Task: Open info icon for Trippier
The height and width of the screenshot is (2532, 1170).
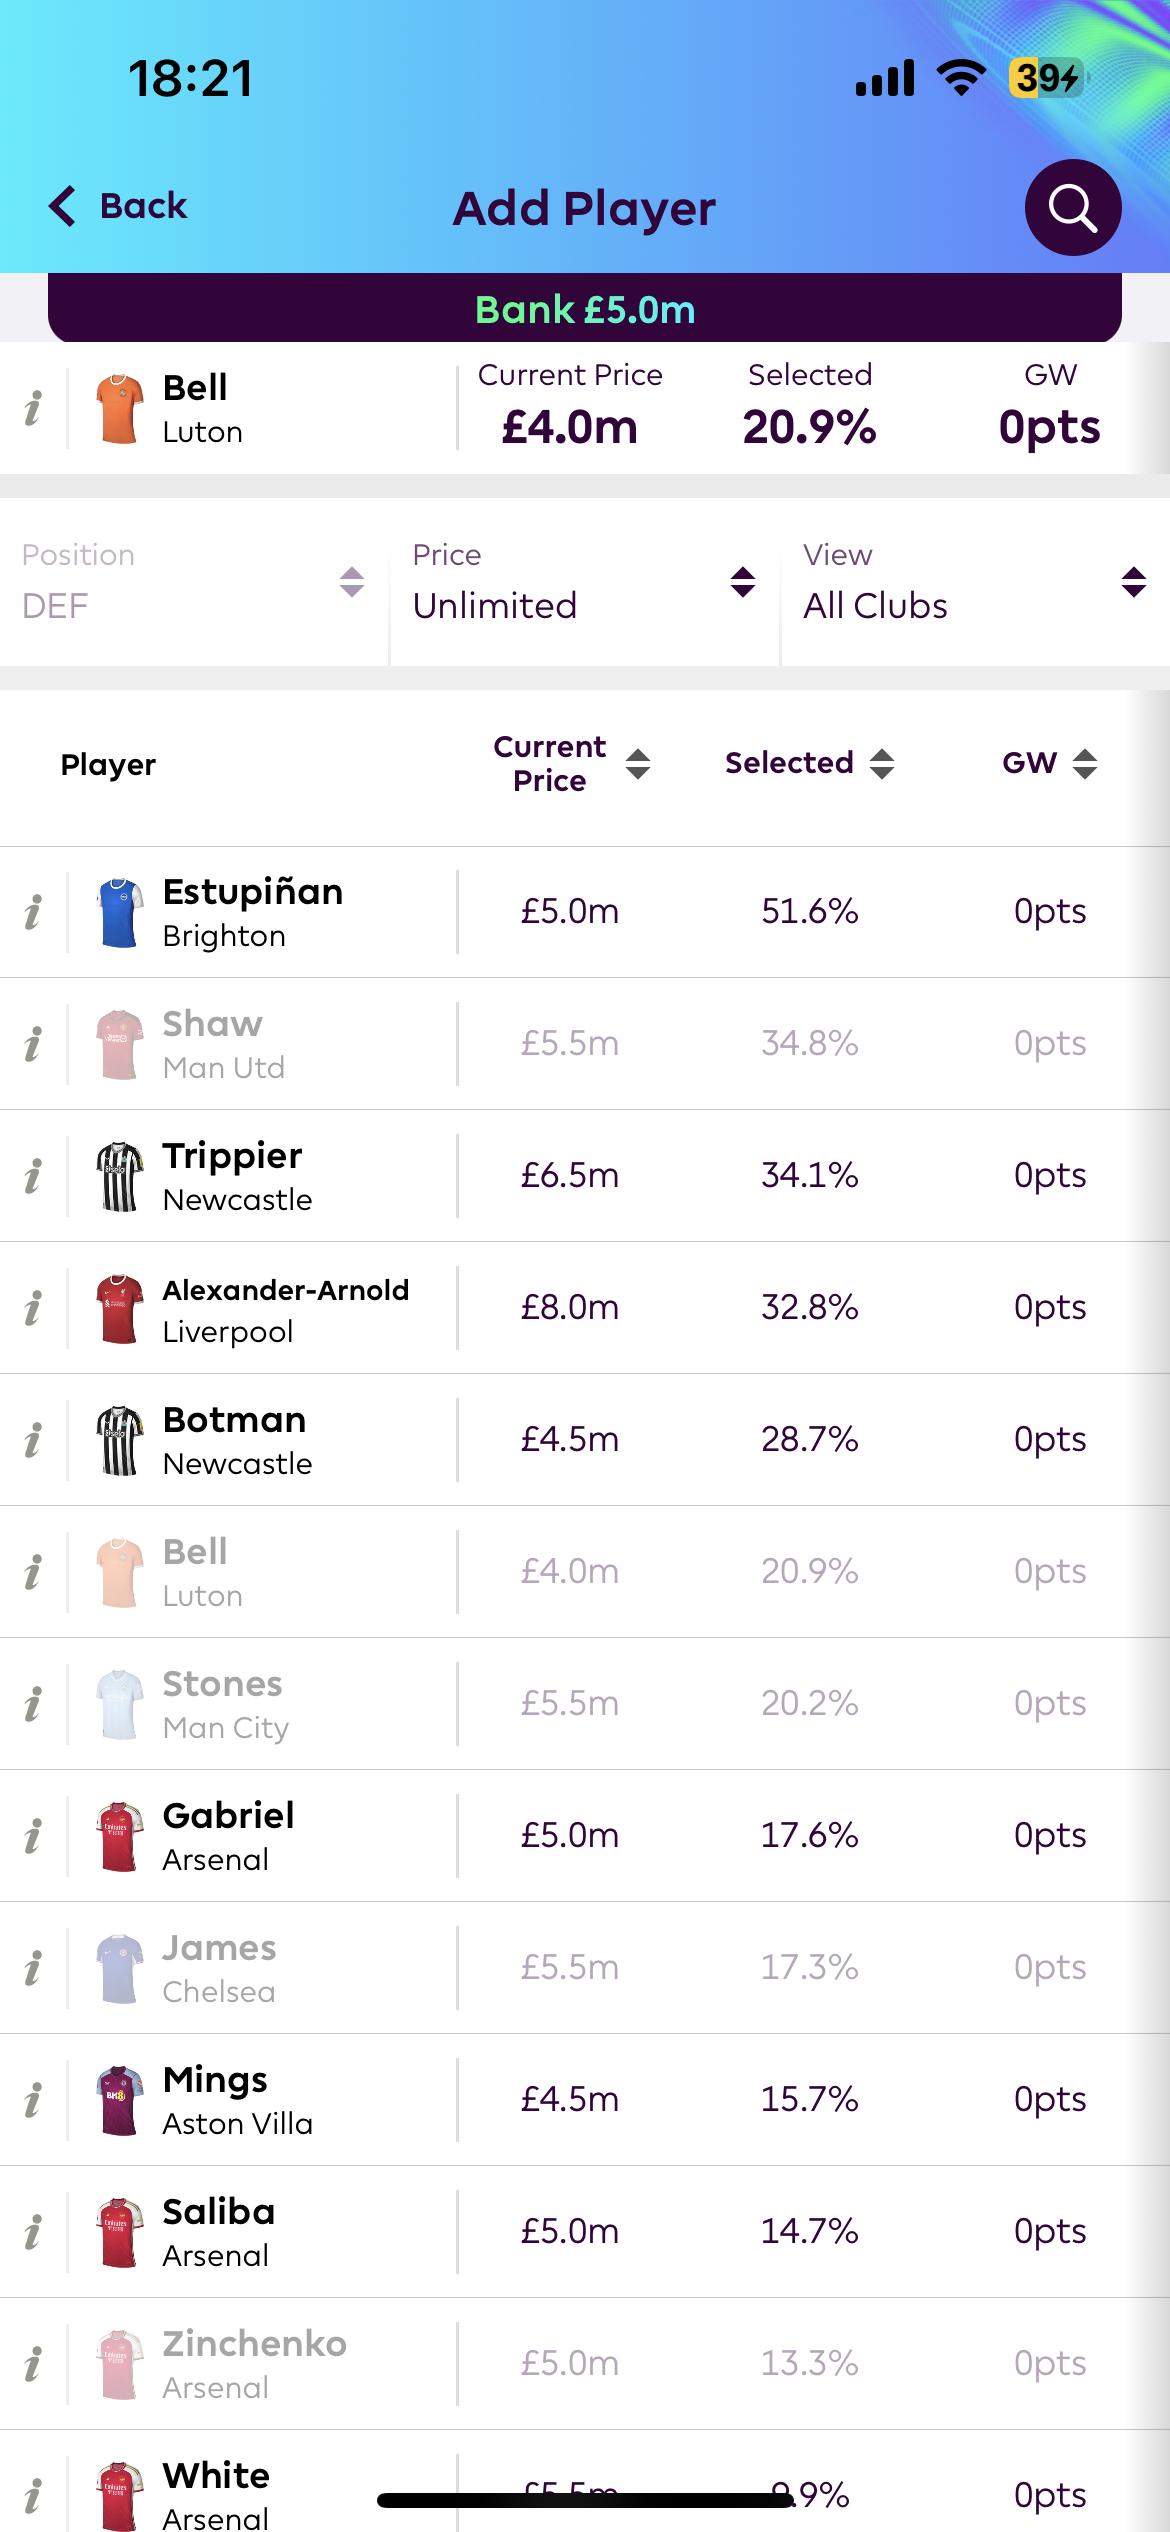Action: click(x=33, y=1176)
